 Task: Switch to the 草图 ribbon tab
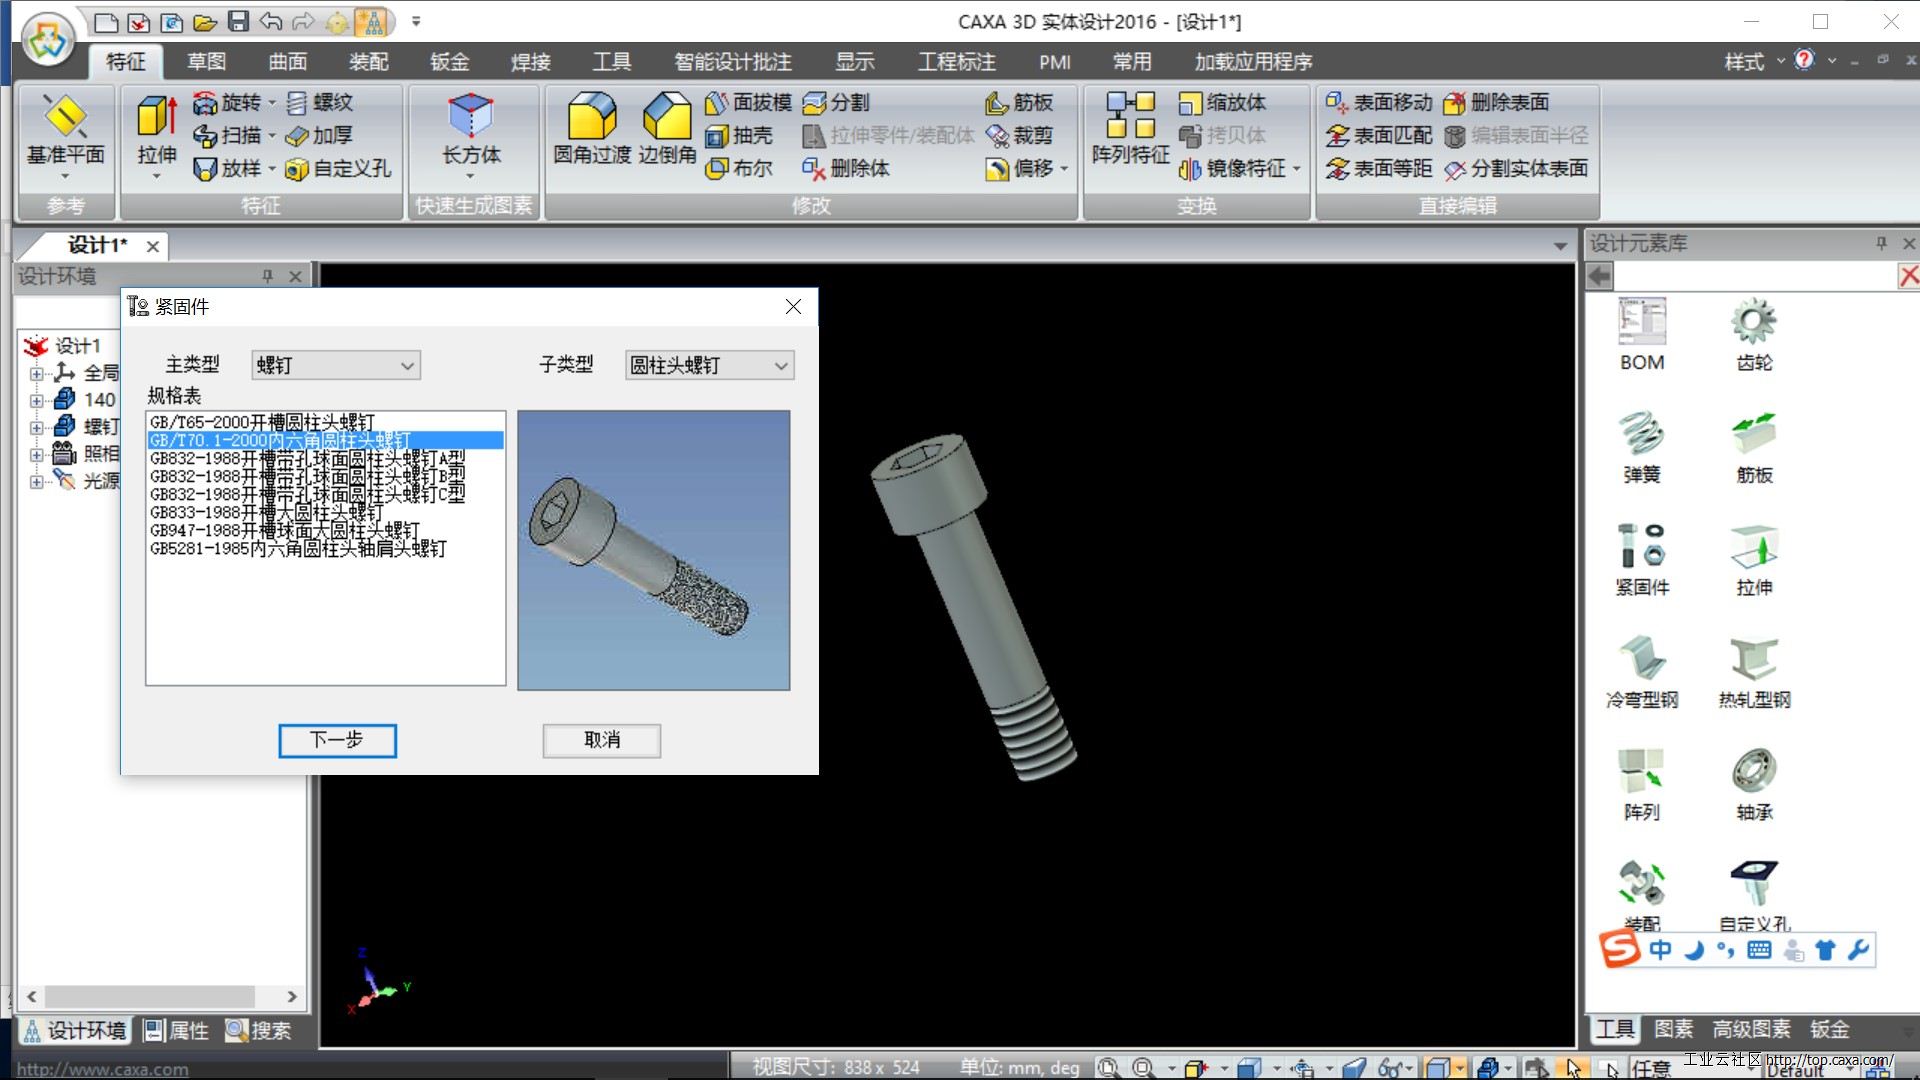(207, 62)
